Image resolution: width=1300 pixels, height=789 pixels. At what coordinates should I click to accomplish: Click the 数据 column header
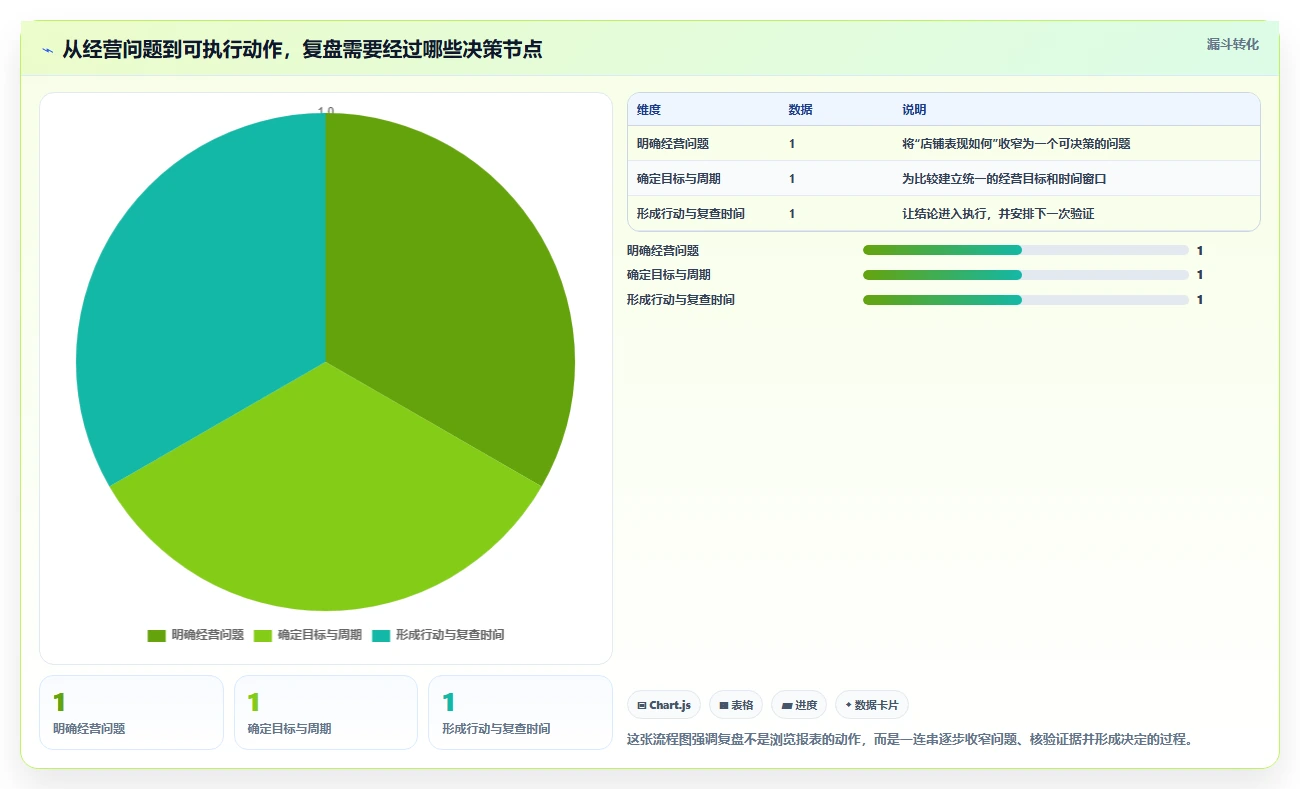coord(800,110)
